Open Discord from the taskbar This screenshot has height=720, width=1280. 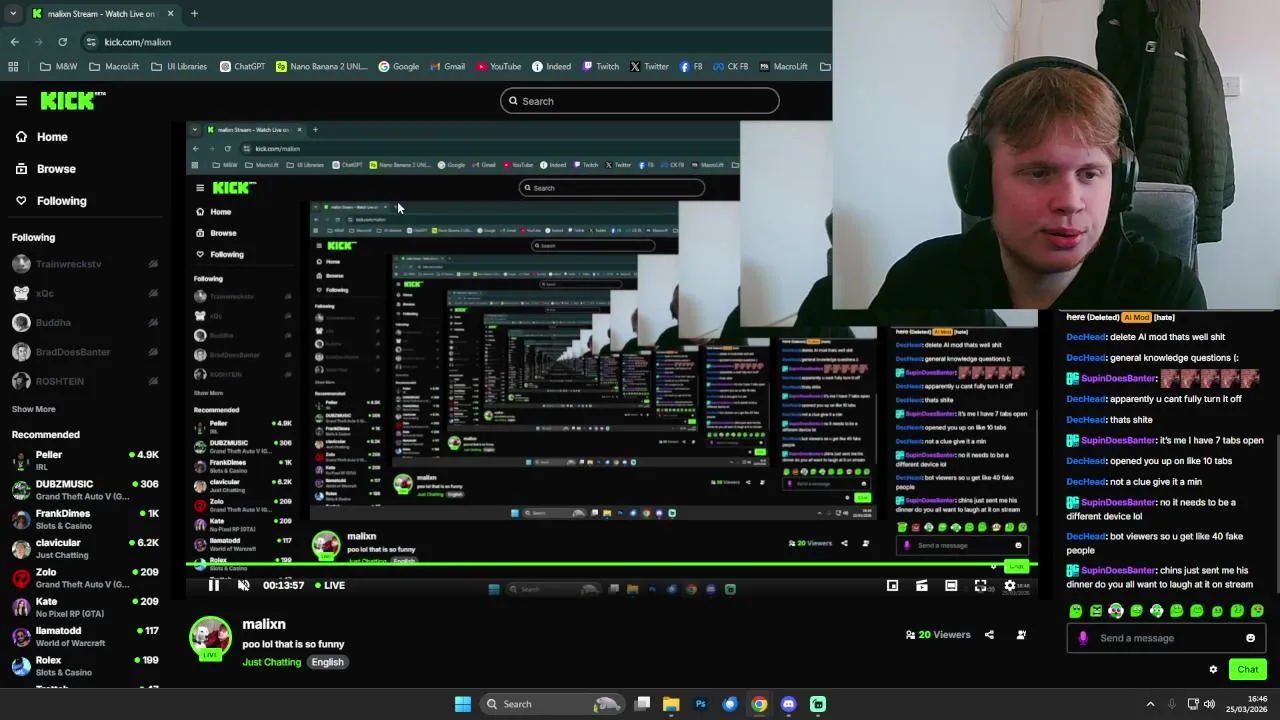pyautogui.click(x=788, y=704)
